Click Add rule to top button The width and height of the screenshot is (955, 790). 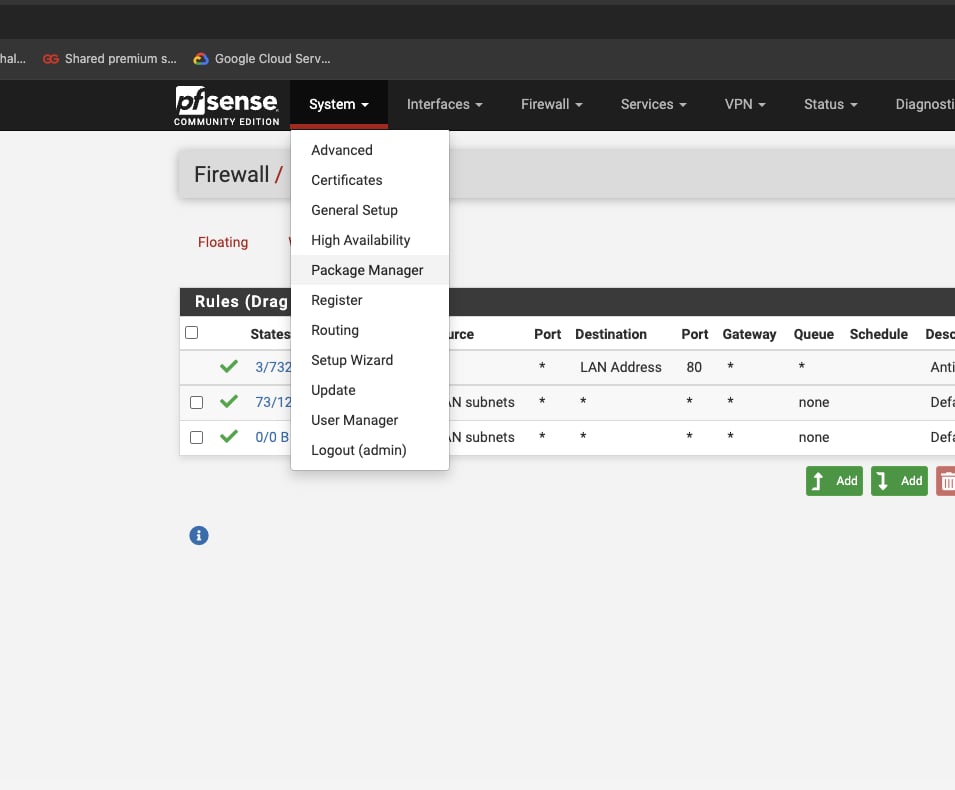tap(834, 481)
